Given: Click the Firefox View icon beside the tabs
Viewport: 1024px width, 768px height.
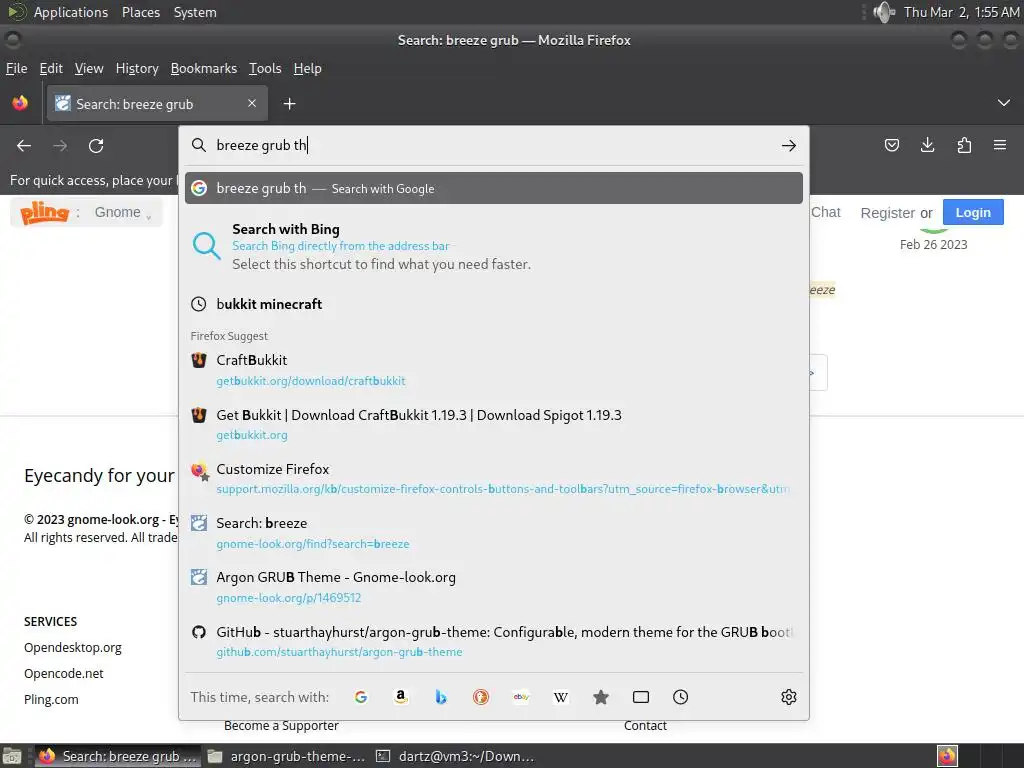Looking at the screenshot, I should tap(20, 103).
